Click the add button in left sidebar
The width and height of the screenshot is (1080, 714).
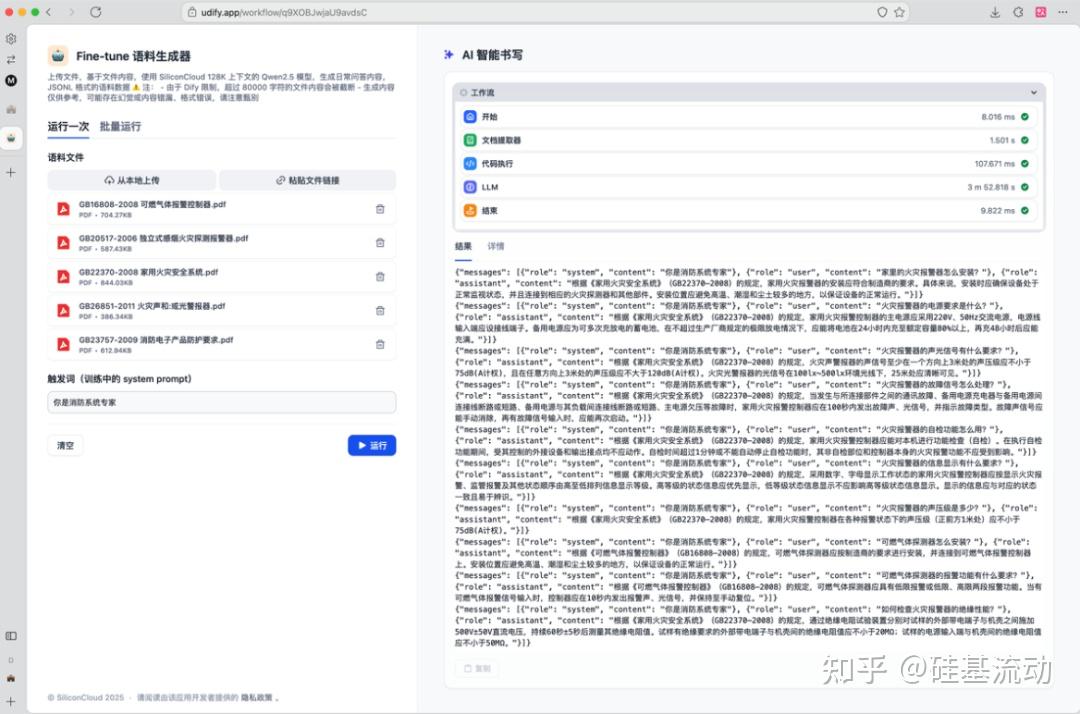point(11,172)
